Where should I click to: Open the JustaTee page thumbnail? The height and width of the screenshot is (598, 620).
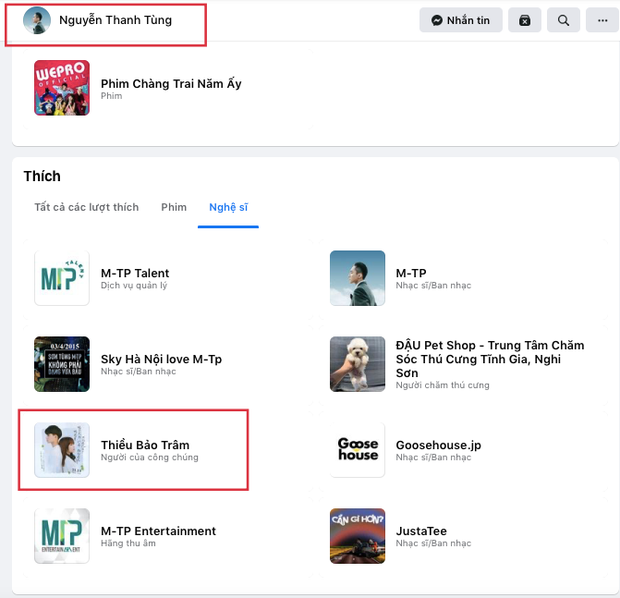[x=357, y=536]
